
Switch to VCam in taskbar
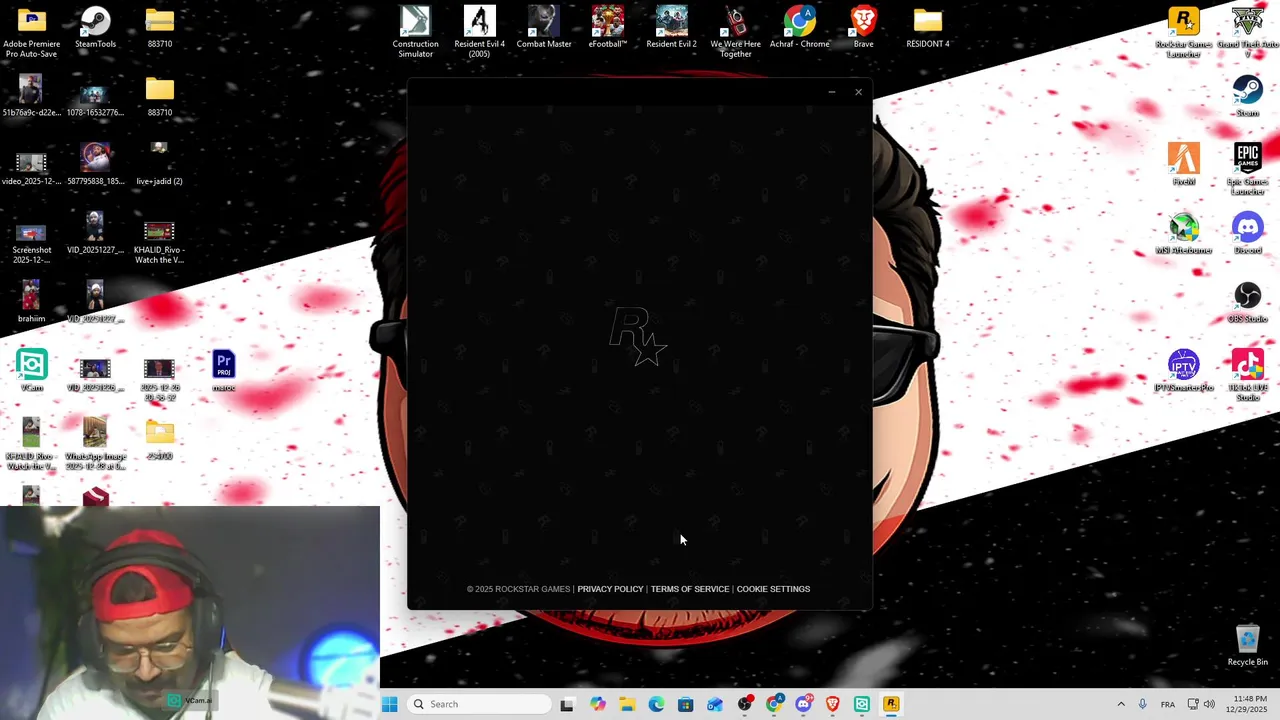[x=862, y=704]
